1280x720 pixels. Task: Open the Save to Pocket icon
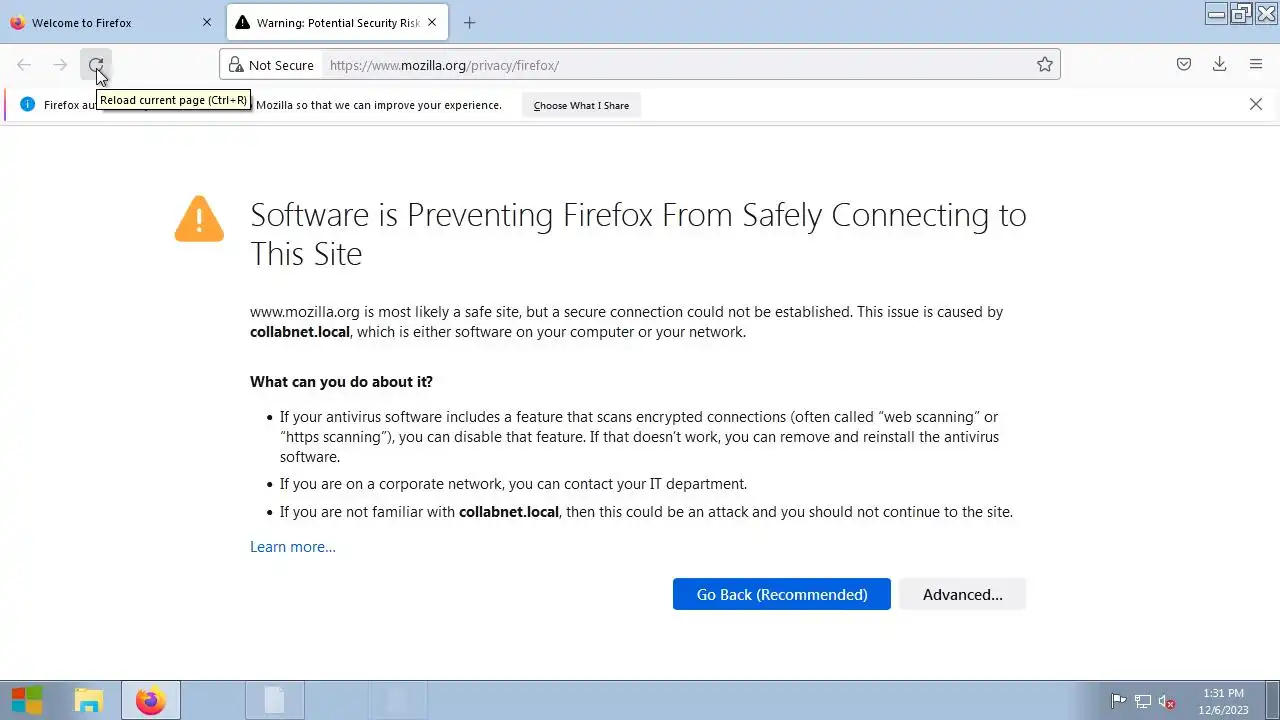[x=1184, y=65]
